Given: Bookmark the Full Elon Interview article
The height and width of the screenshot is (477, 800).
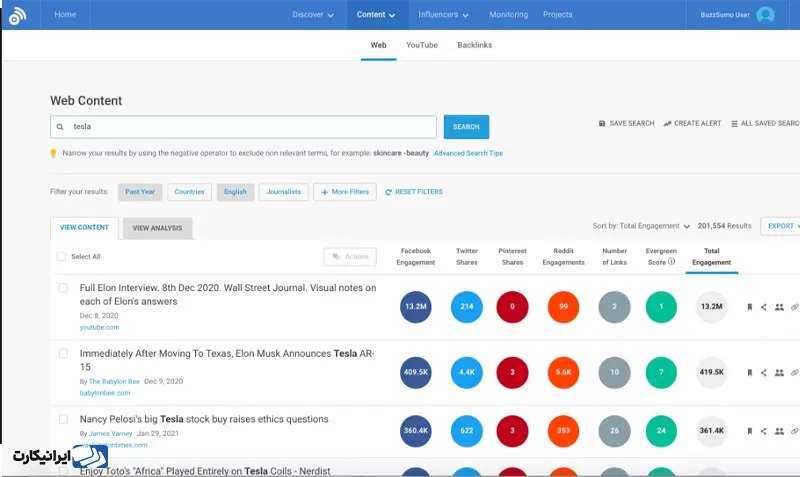Looking at the screenshot, I should pos(749,307).
